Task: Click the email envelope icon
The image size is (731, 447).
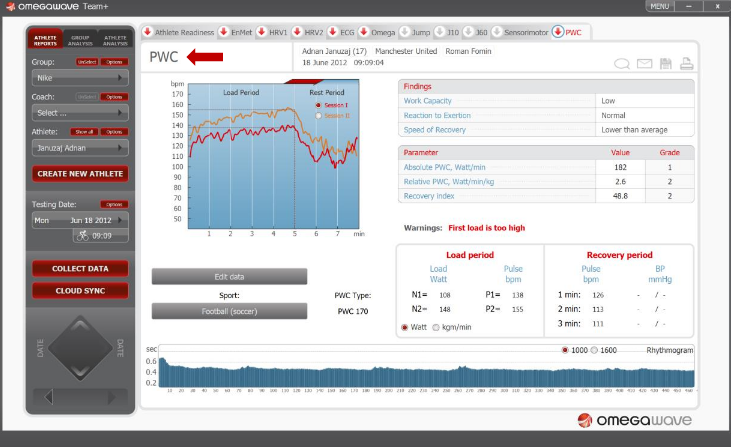Action: [644, 63]
